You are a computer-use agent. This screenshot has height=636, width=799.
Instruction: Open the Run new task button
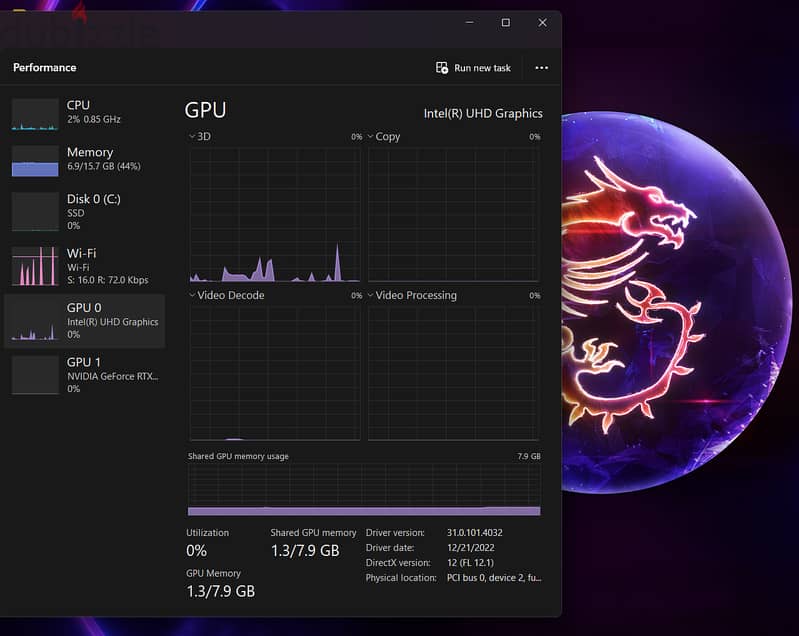tap(473, 68)
